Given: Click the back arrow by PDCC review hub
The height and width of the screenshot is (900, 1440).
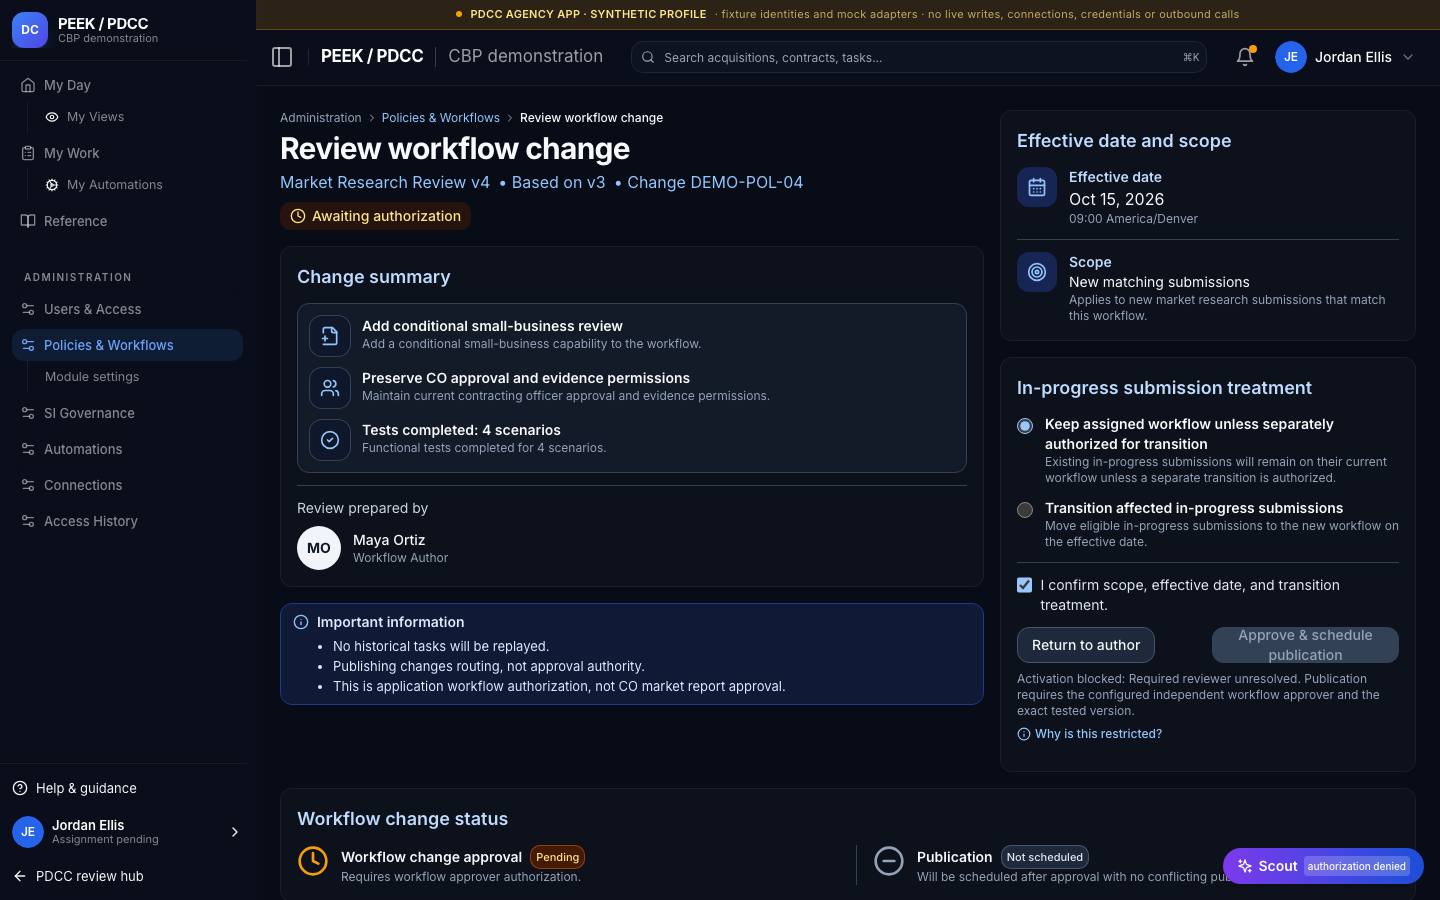Looking at the screenshot, I should pyautogui.click(x=20, y=876).
